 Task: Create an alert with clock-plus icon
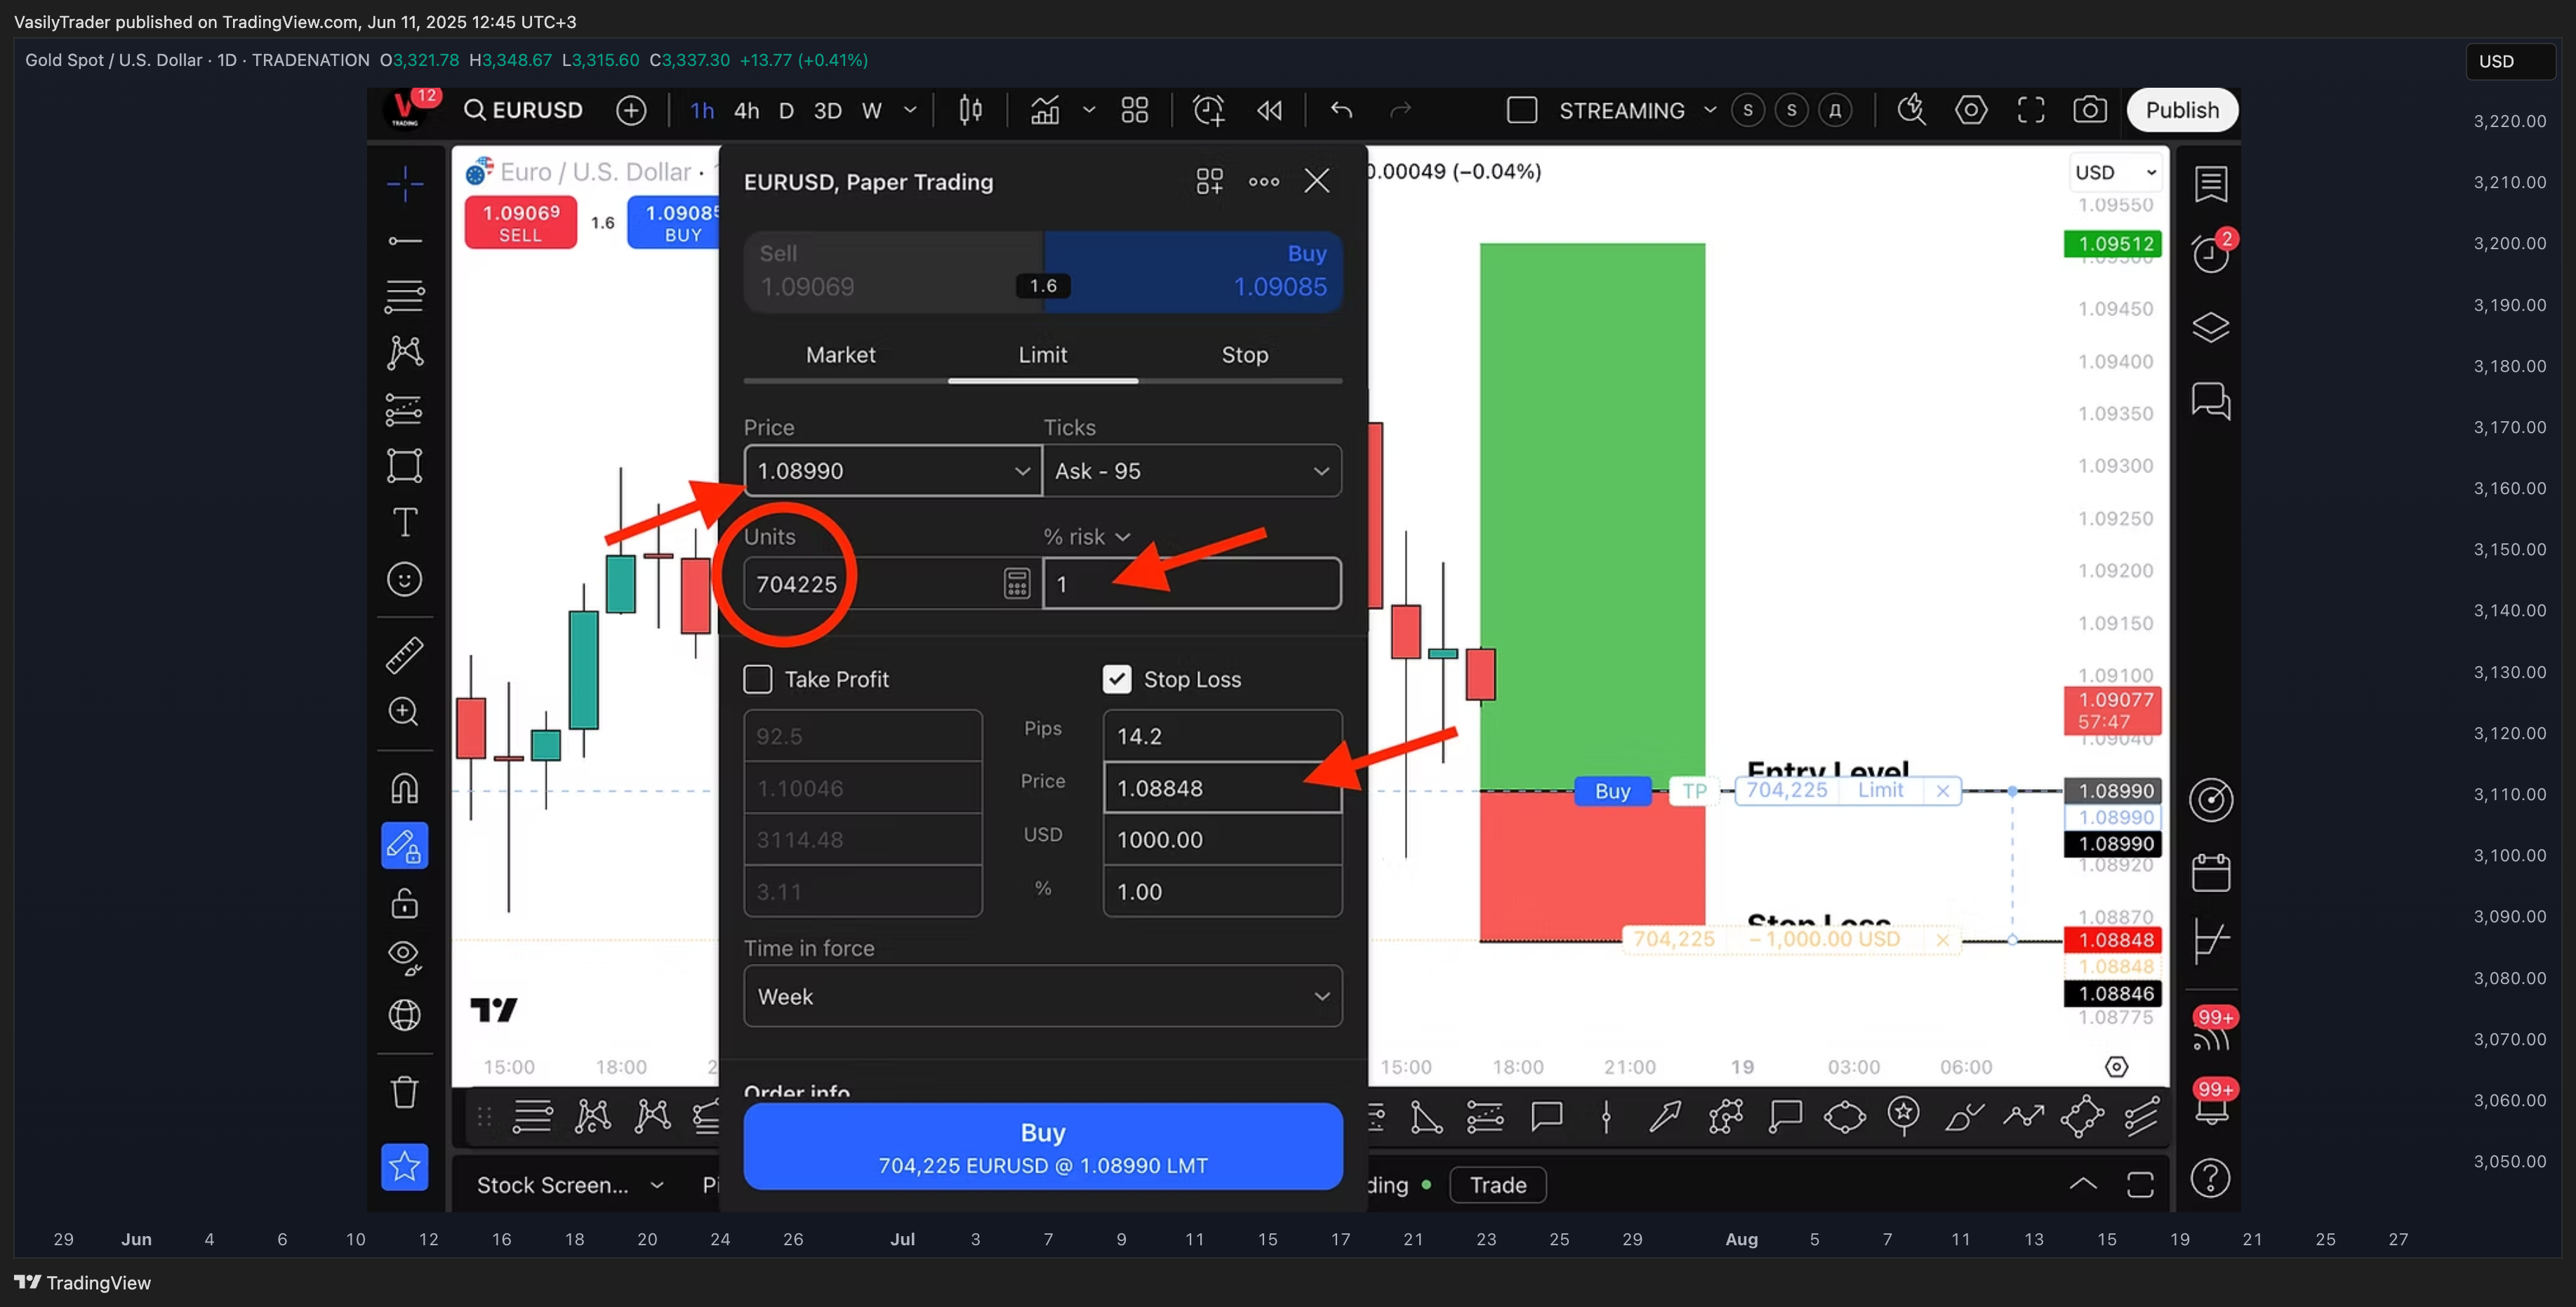coord(1208,110)
